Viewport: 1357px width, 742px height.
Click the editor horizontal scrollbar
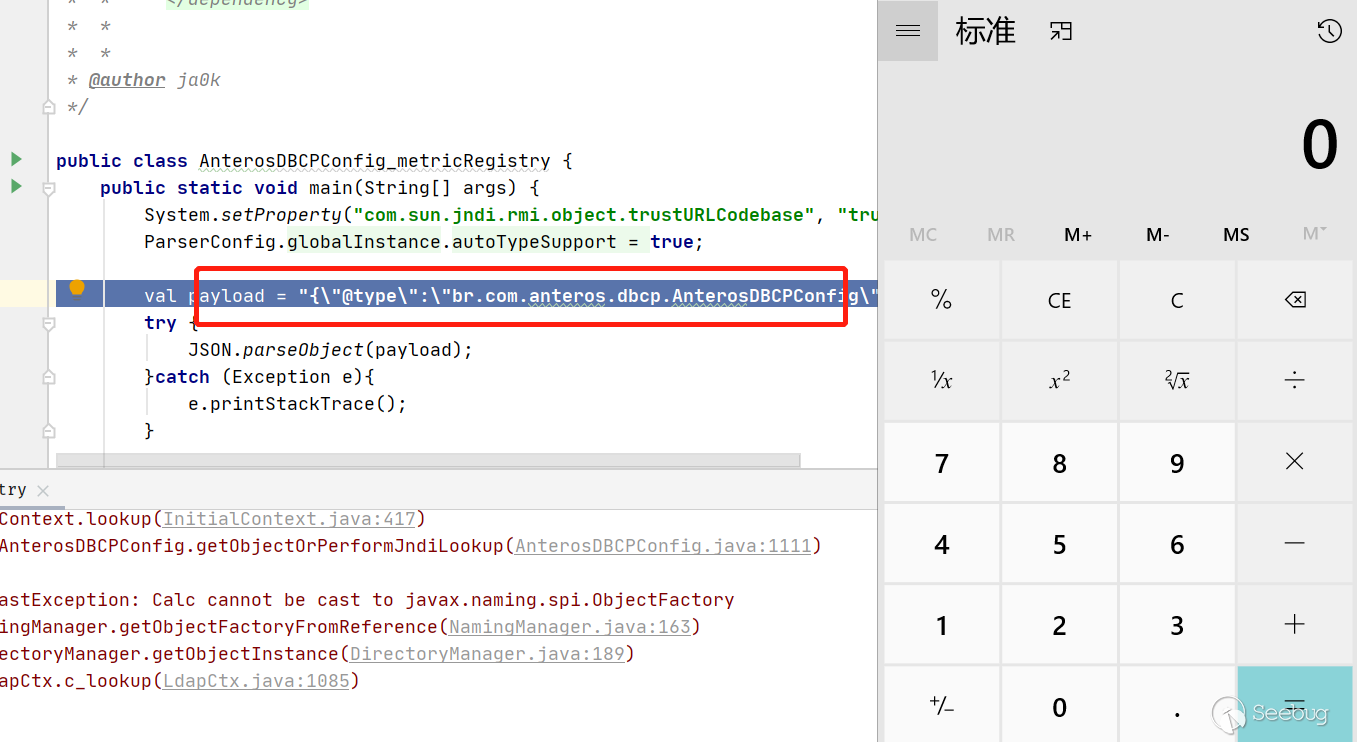tap(428, 461)
